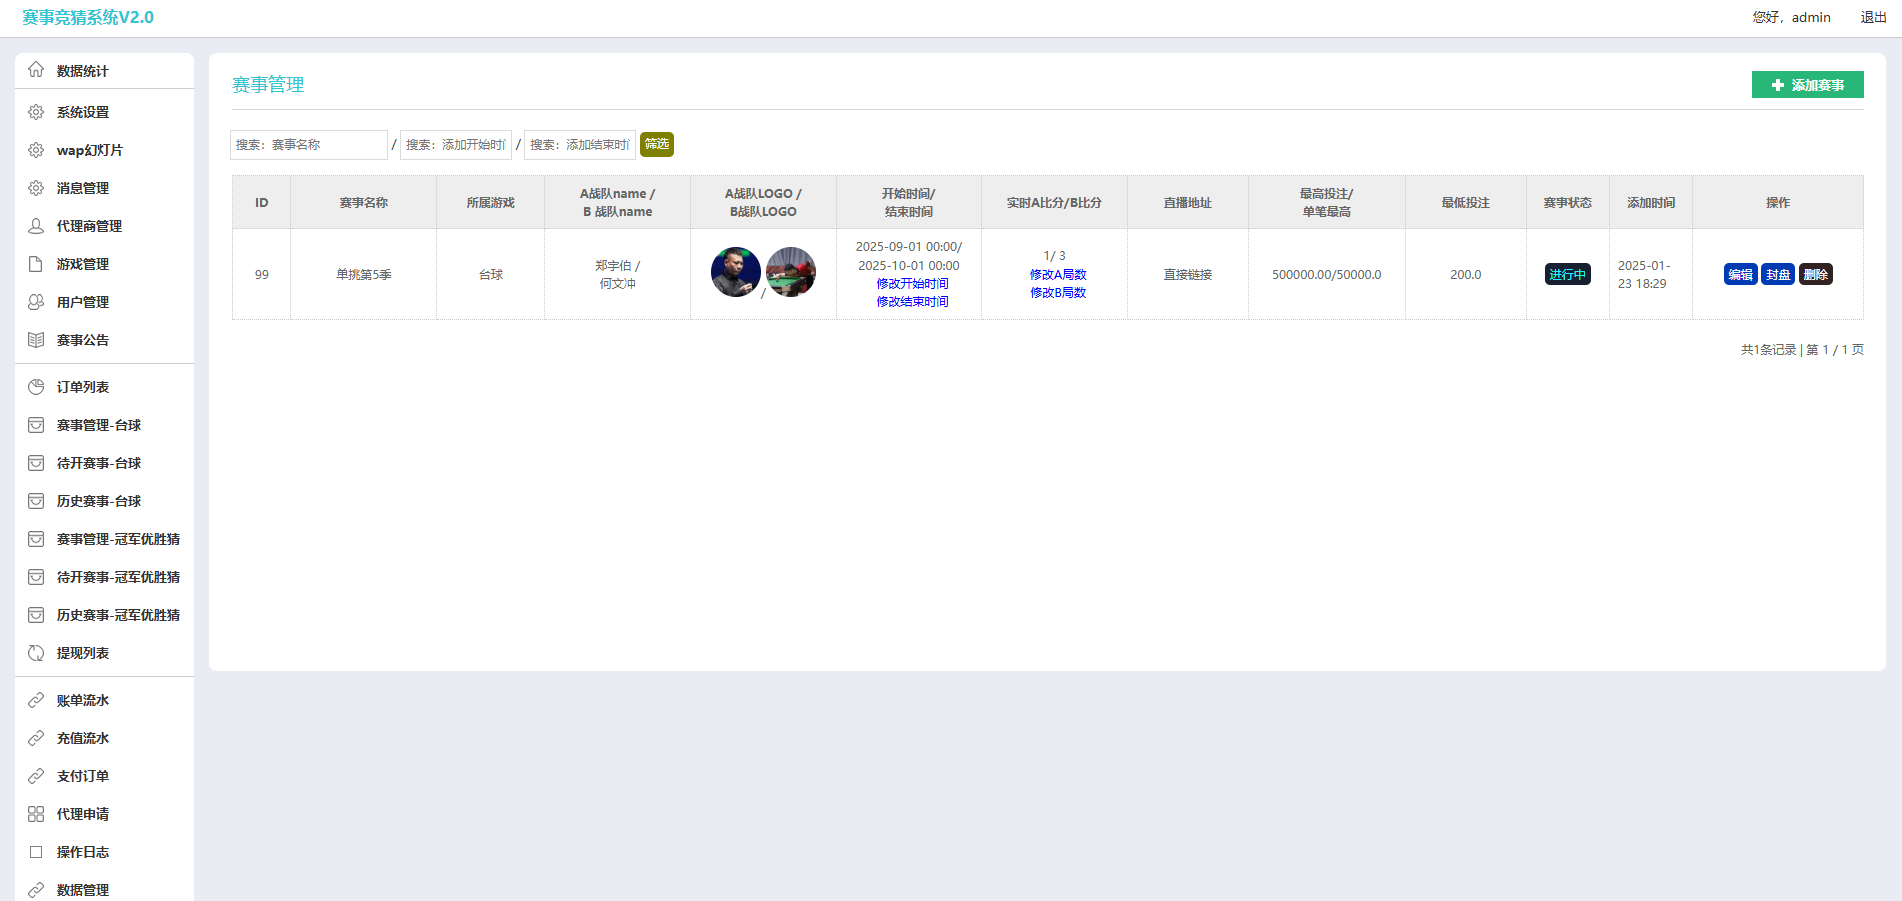
Task: Click the refresh icon beside 提现列表
Action: (36, 653)
